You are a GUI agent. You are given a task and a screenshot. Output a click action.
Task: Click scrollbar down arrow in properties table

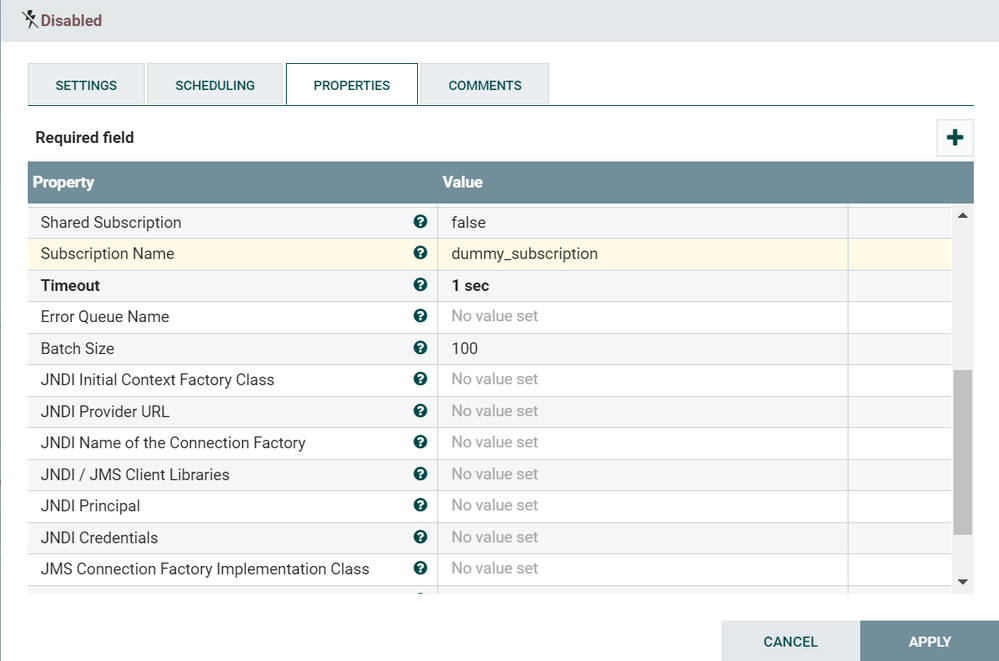(x=963, y=581)
